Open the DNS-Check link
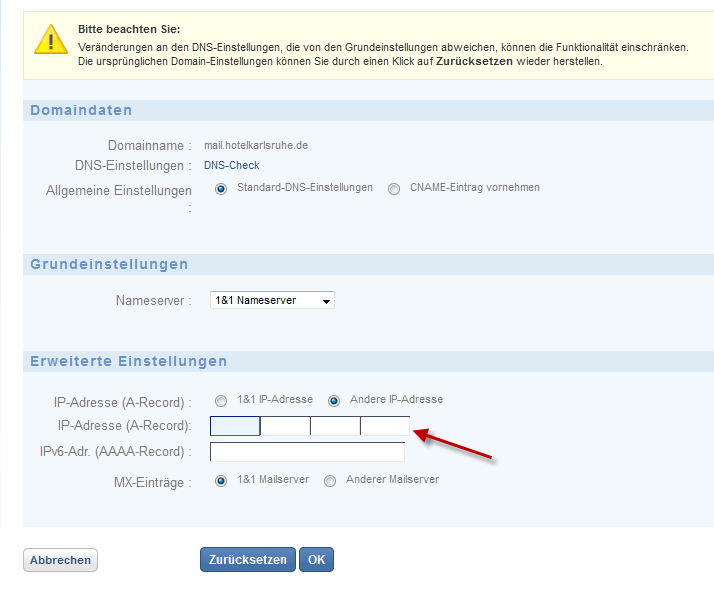 pos(231,166)
